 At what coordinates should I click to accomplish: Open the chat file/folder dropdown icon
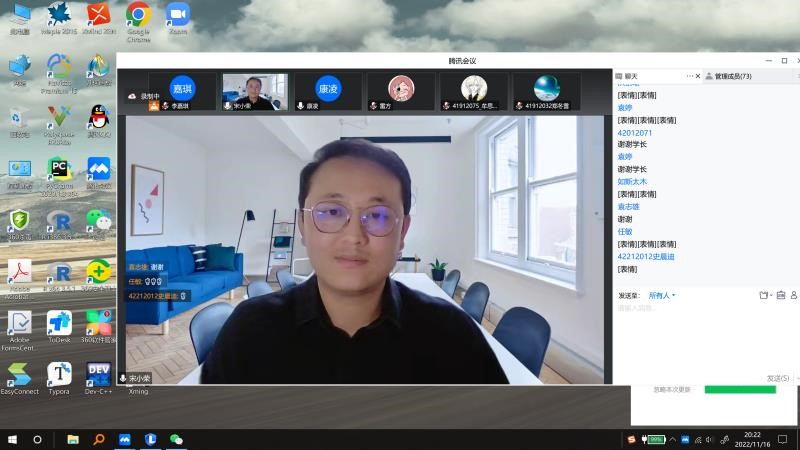[764, 295]
